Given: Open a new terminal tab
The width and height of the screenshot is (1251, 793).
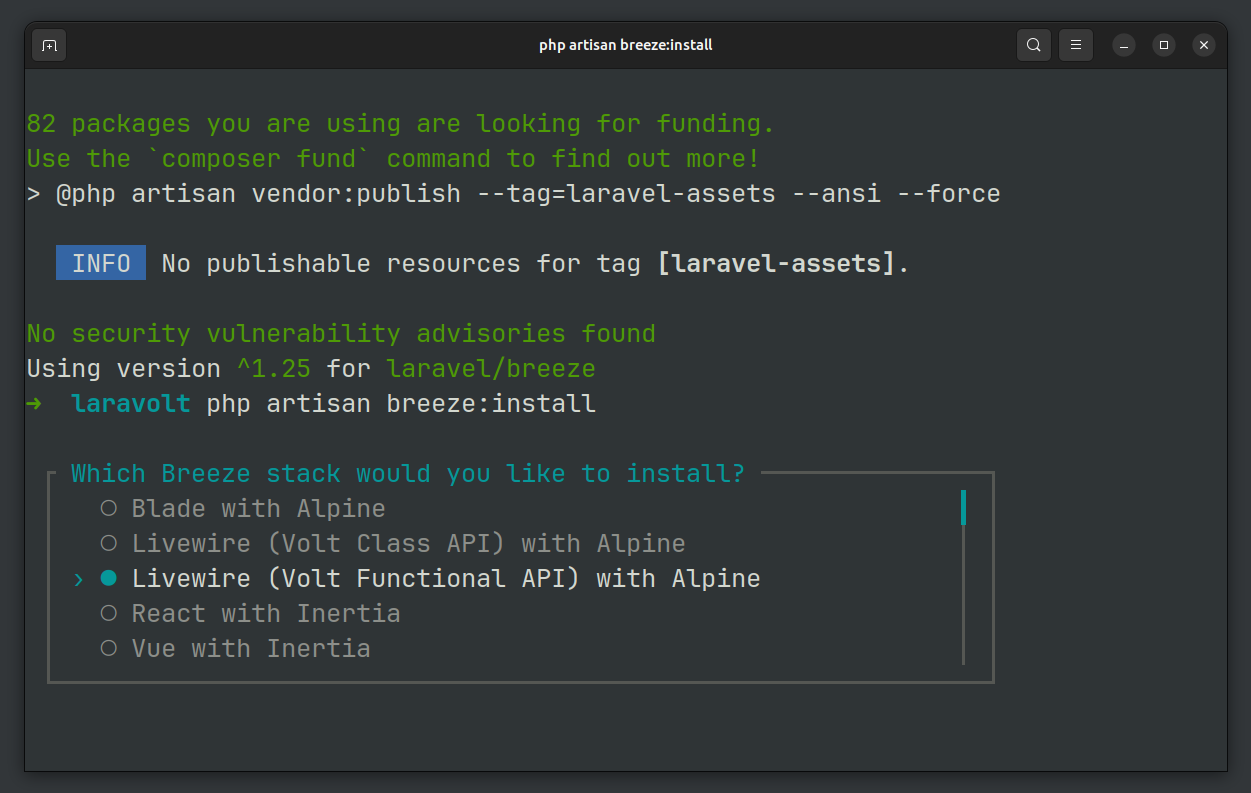Looking at the screenshot, I should click(x=49, y=45).
